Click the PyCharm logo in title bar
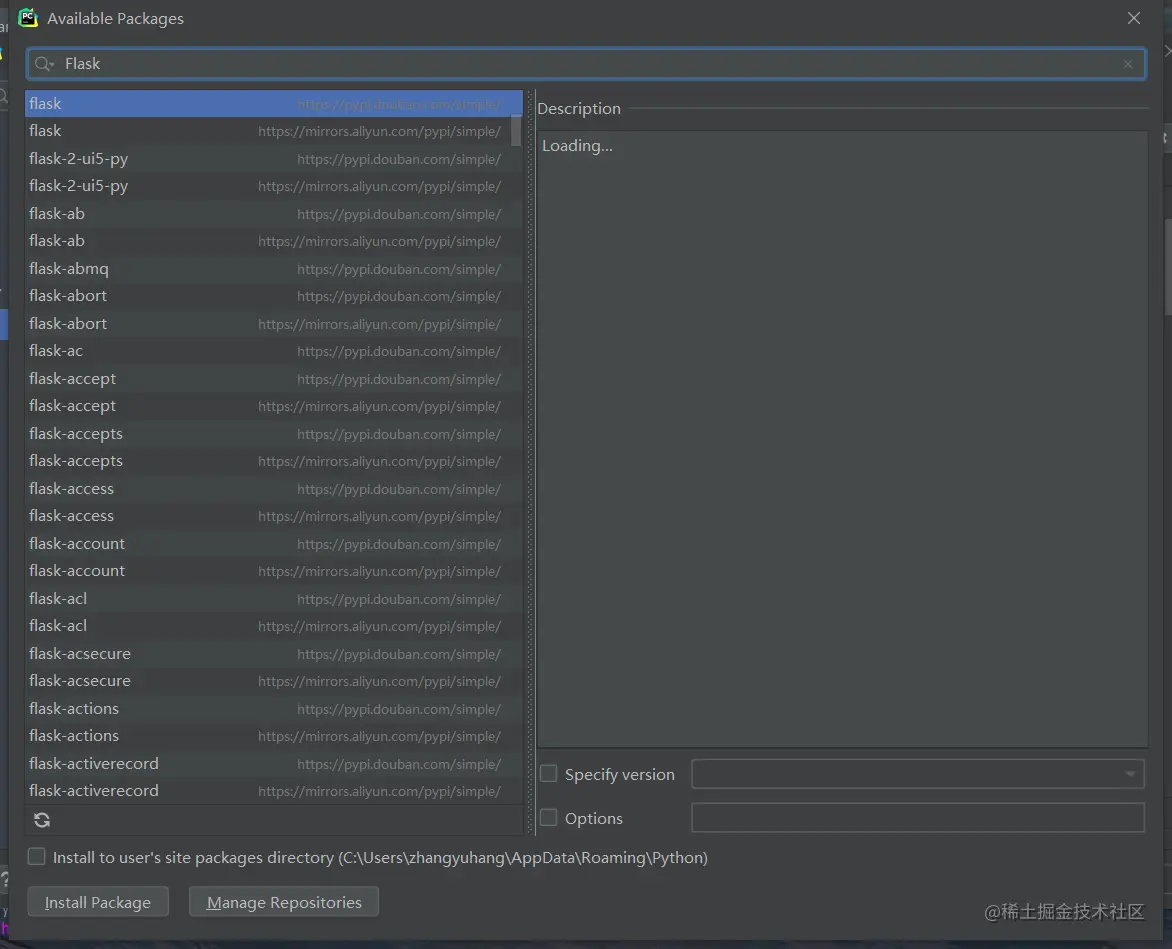This screenshot has height=949, width=1172. click(28, 18)
